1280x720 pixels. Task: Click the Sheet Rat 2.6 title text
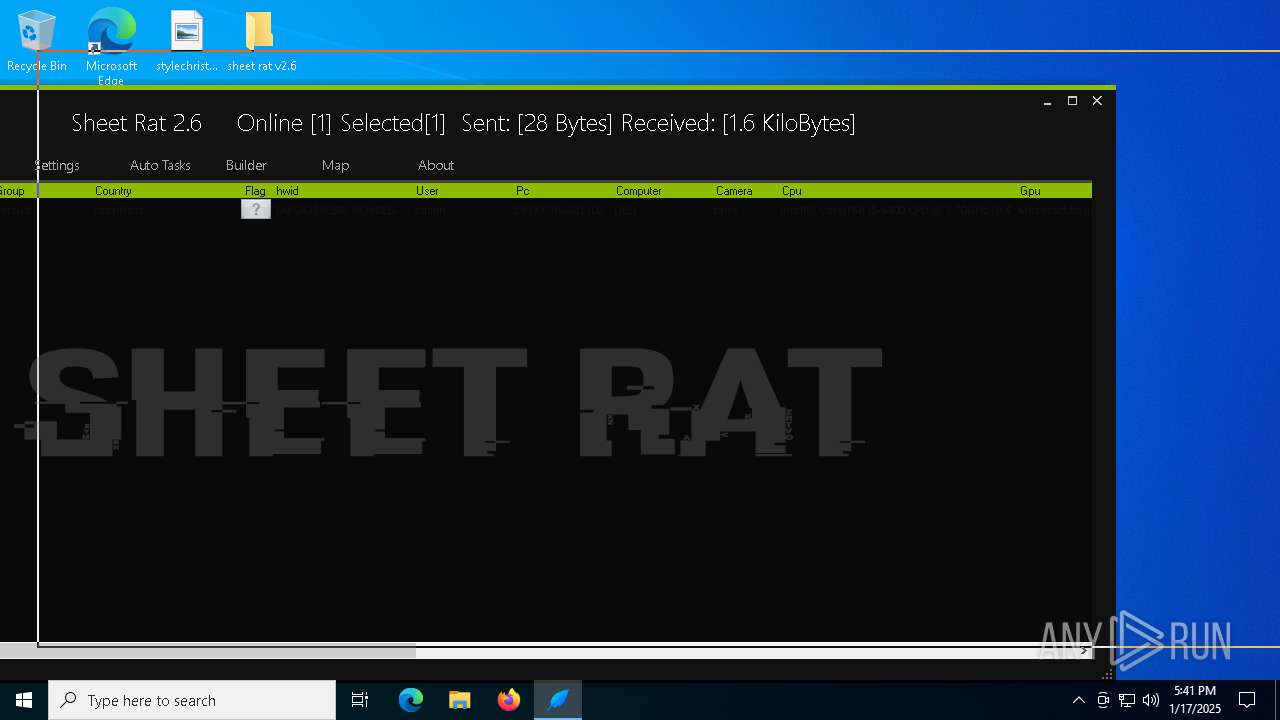coord(137,123)
